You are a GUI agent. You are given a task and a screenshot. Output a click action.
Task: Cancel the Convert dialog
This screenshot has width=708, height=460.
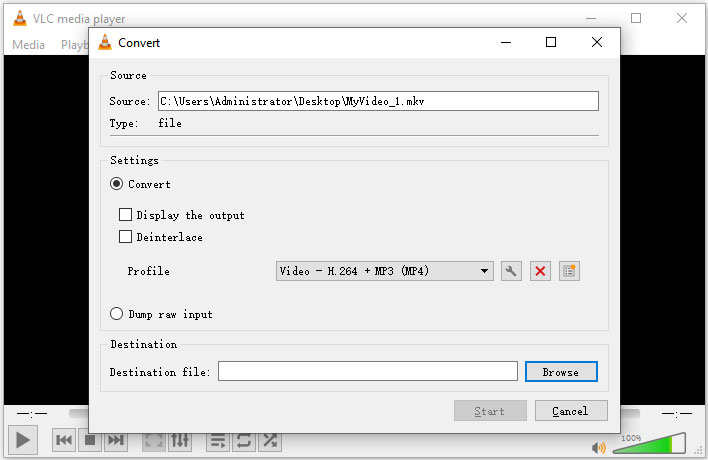point(571,411)
